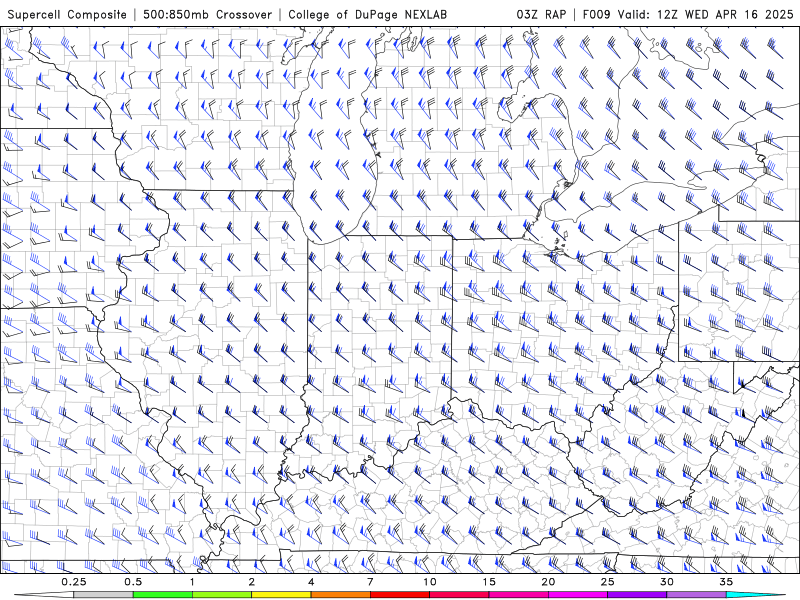Select the lavender 30–35 color swatch
800x600 pixels.
696,595
